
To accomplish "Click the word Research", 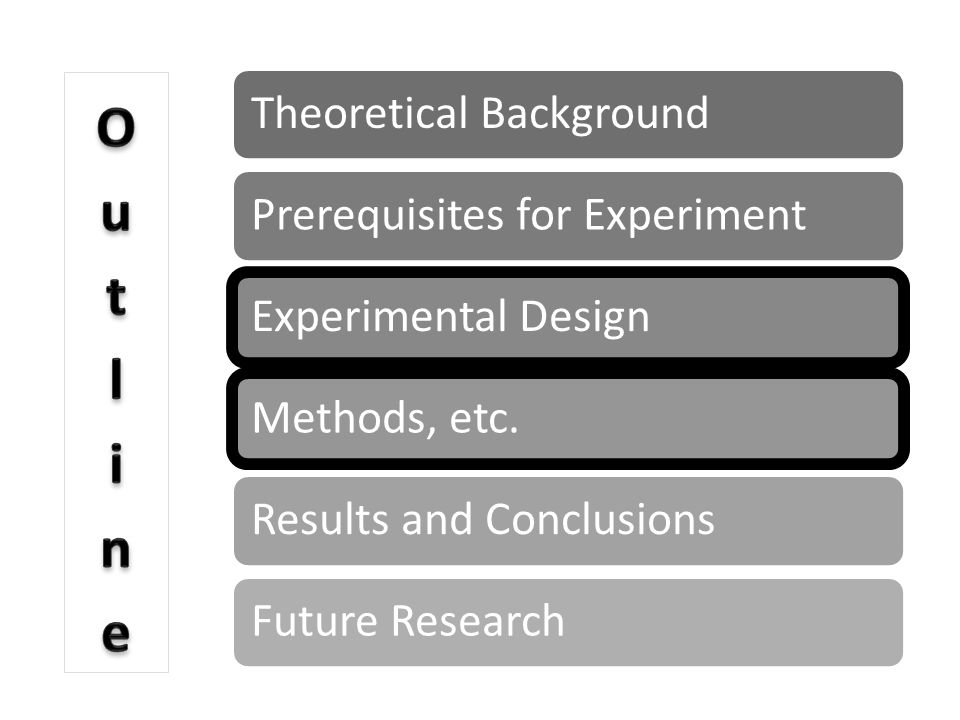I will (478, 621).
